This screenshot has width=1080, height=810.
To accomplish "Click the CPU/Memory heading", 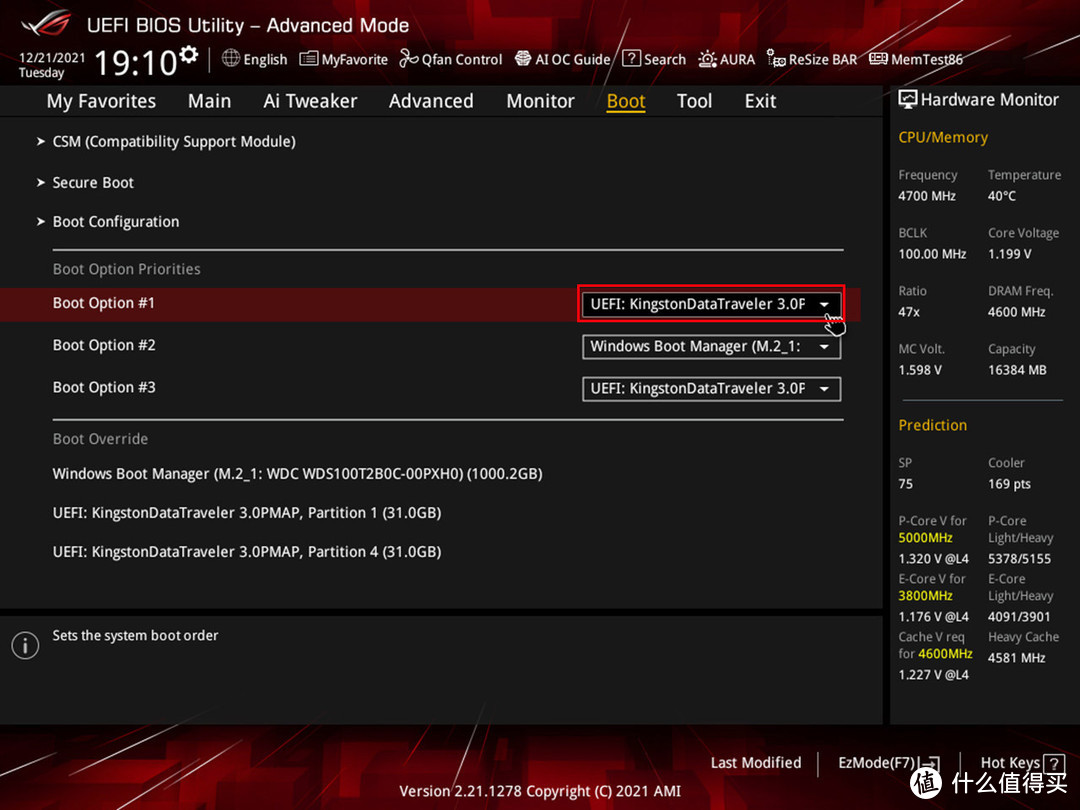I will pyautogui.click(x=943, y=138).
